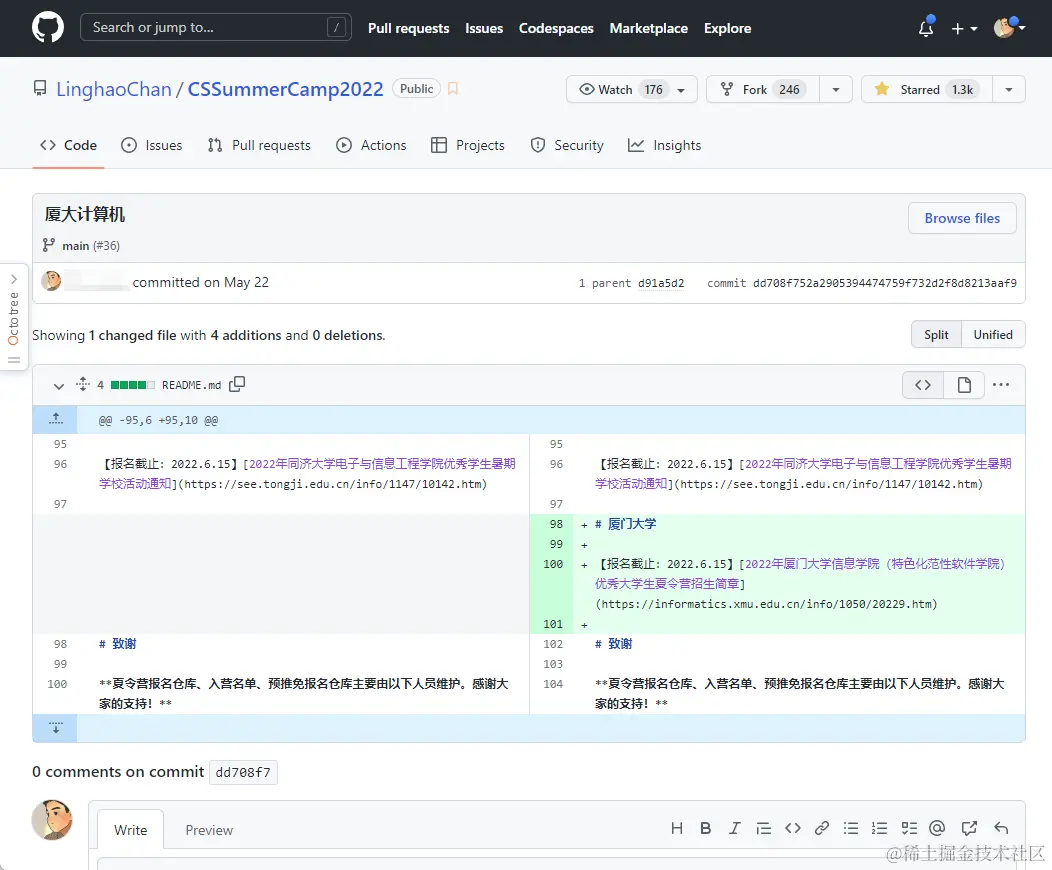Focus the Search or jump to field

215,28
